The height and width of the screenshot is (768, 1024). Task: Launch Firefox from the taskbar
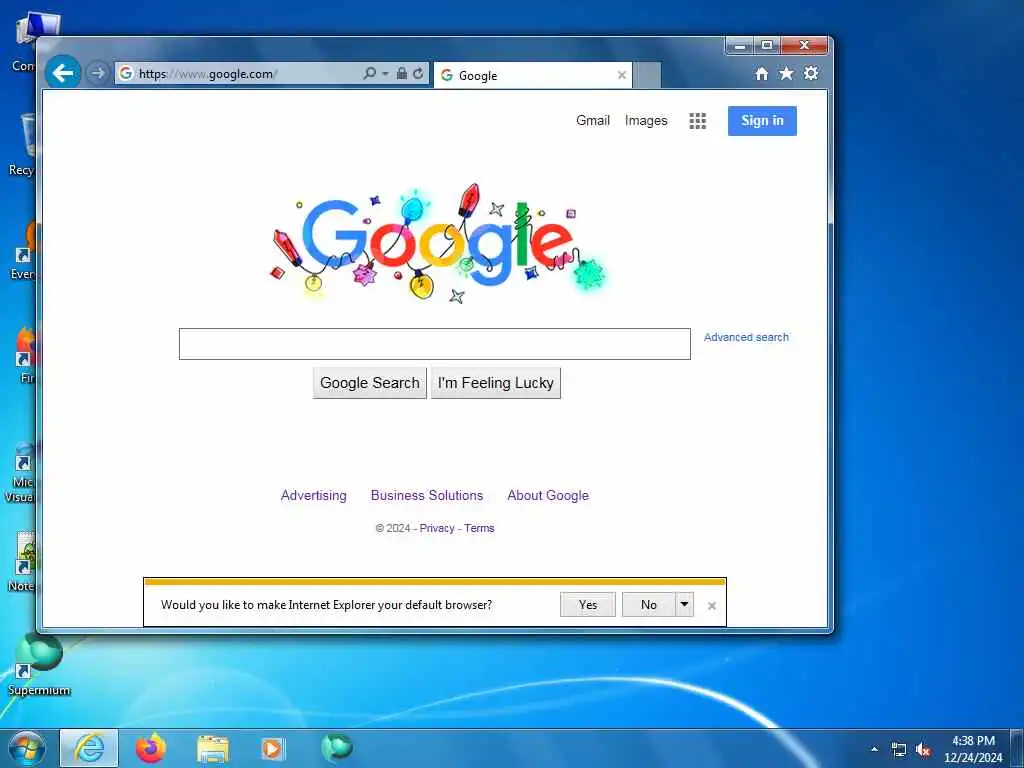[151, 748]
